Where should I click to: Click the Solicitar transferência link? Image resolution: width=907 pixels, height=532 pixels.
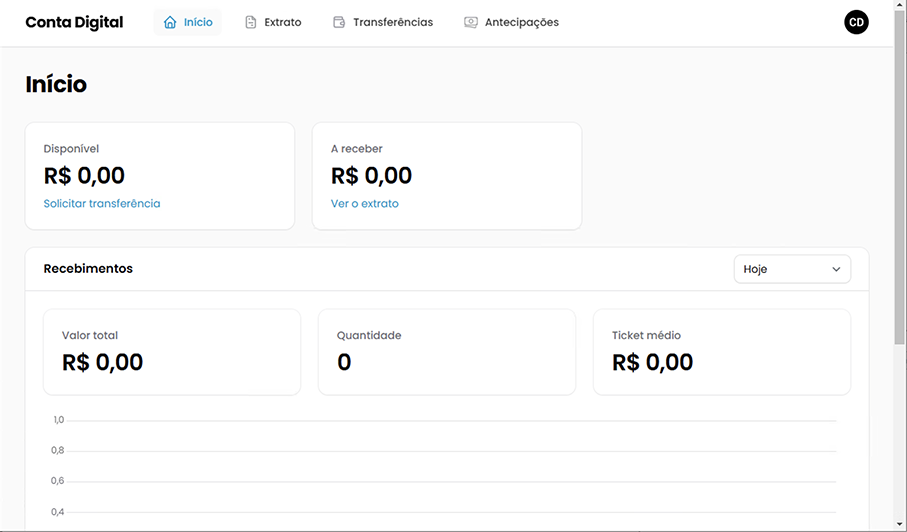click(102, 203)
